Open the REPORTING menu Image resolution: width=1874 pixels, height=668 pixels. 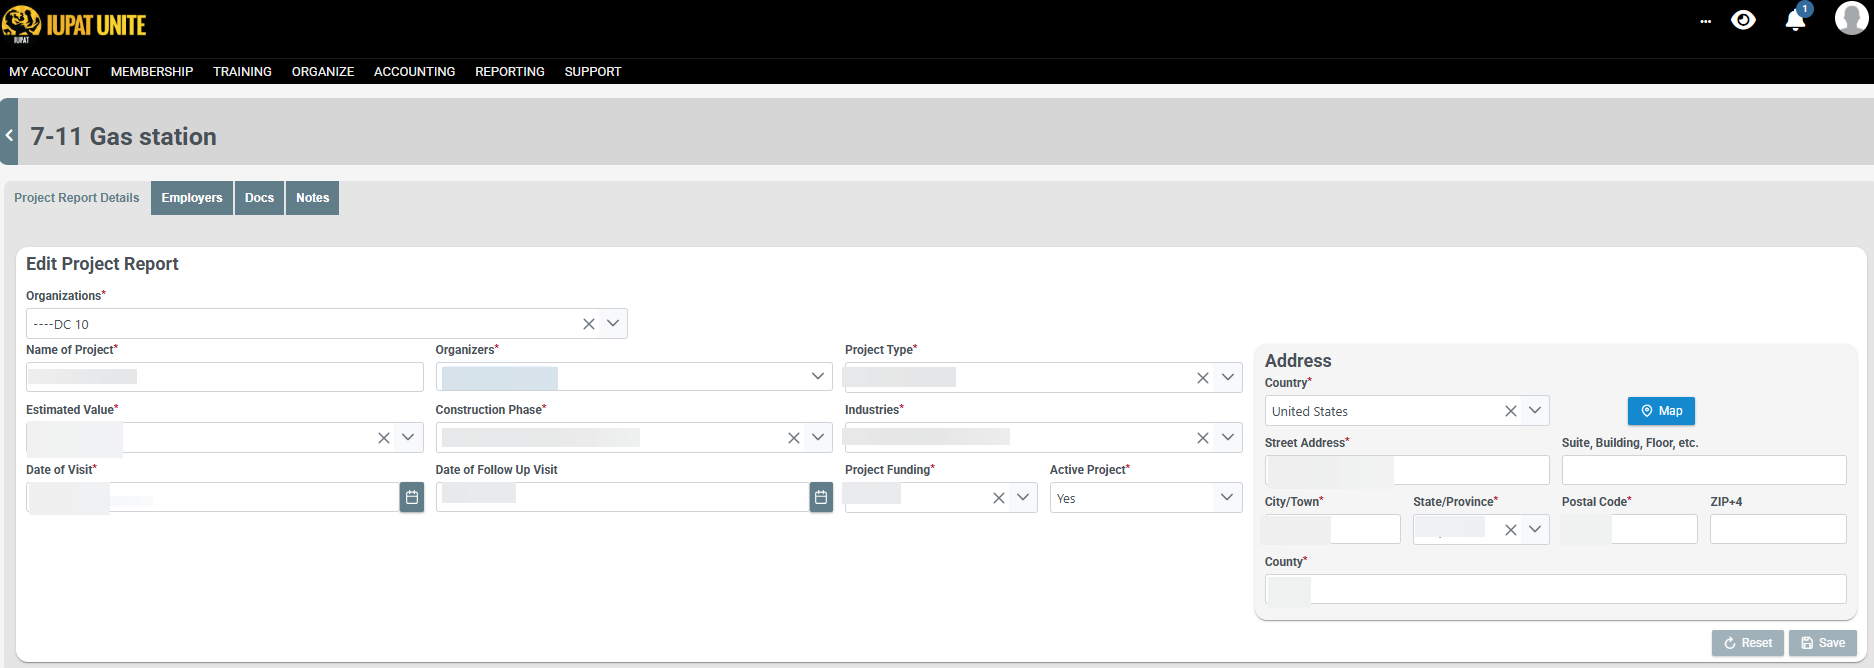click(x=510, y=72)
